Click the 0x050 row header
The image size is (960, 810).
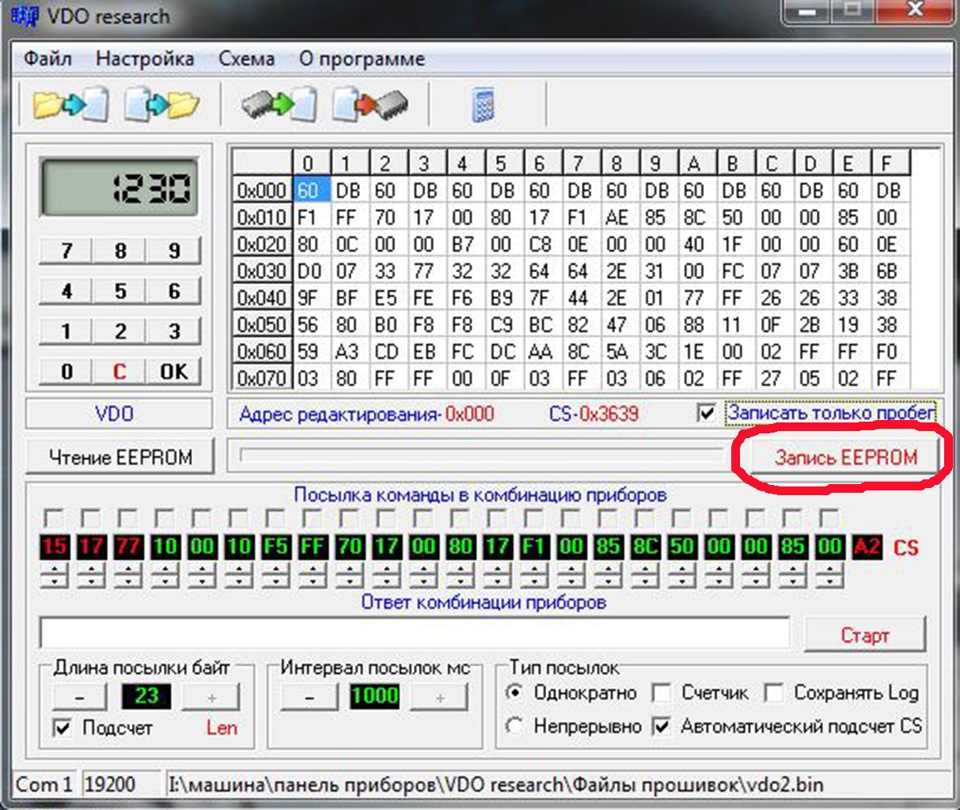pyautogui.click(x=262, y=324)
